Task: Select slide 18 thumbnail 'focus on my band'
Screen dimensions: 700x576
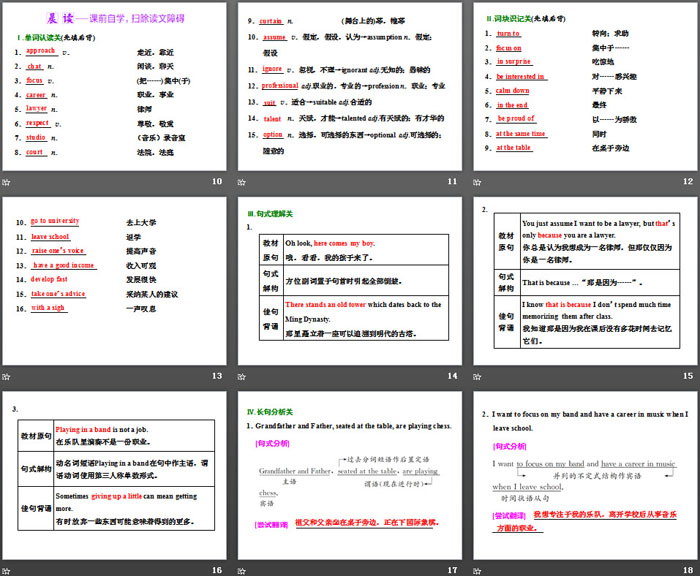Action: point(585,476)
